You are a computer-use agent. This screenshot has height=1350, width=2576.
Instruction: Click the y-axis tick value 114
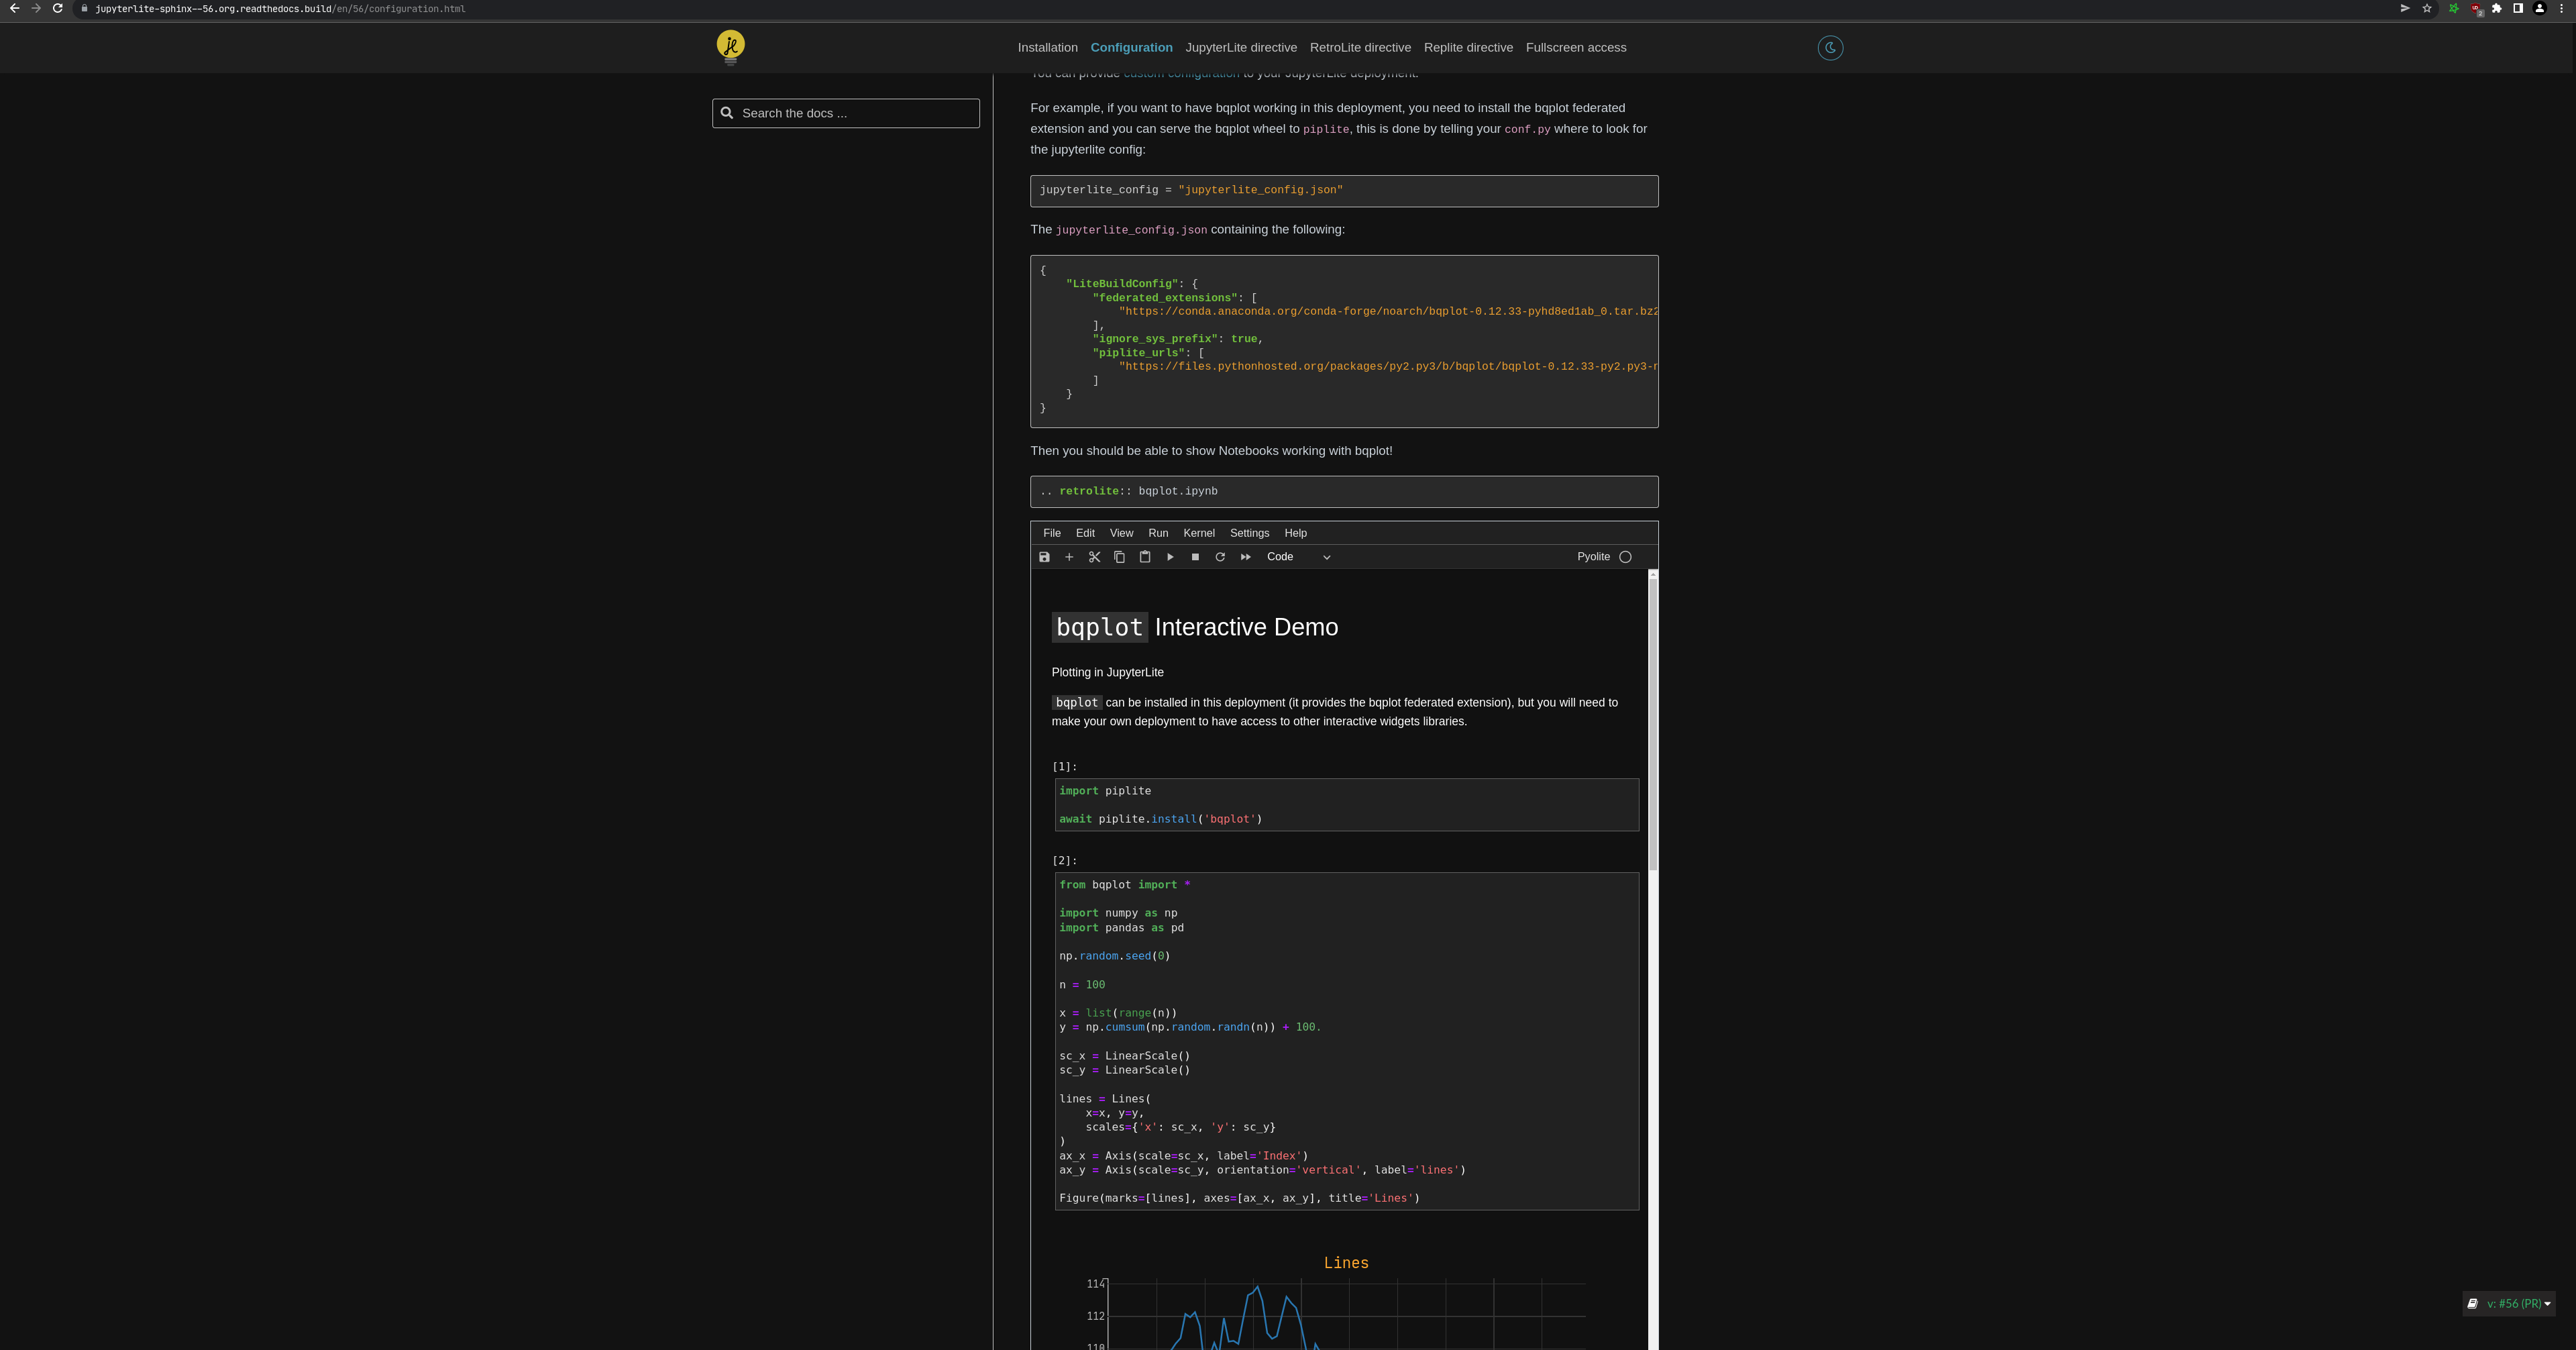coord(1096,1284)
